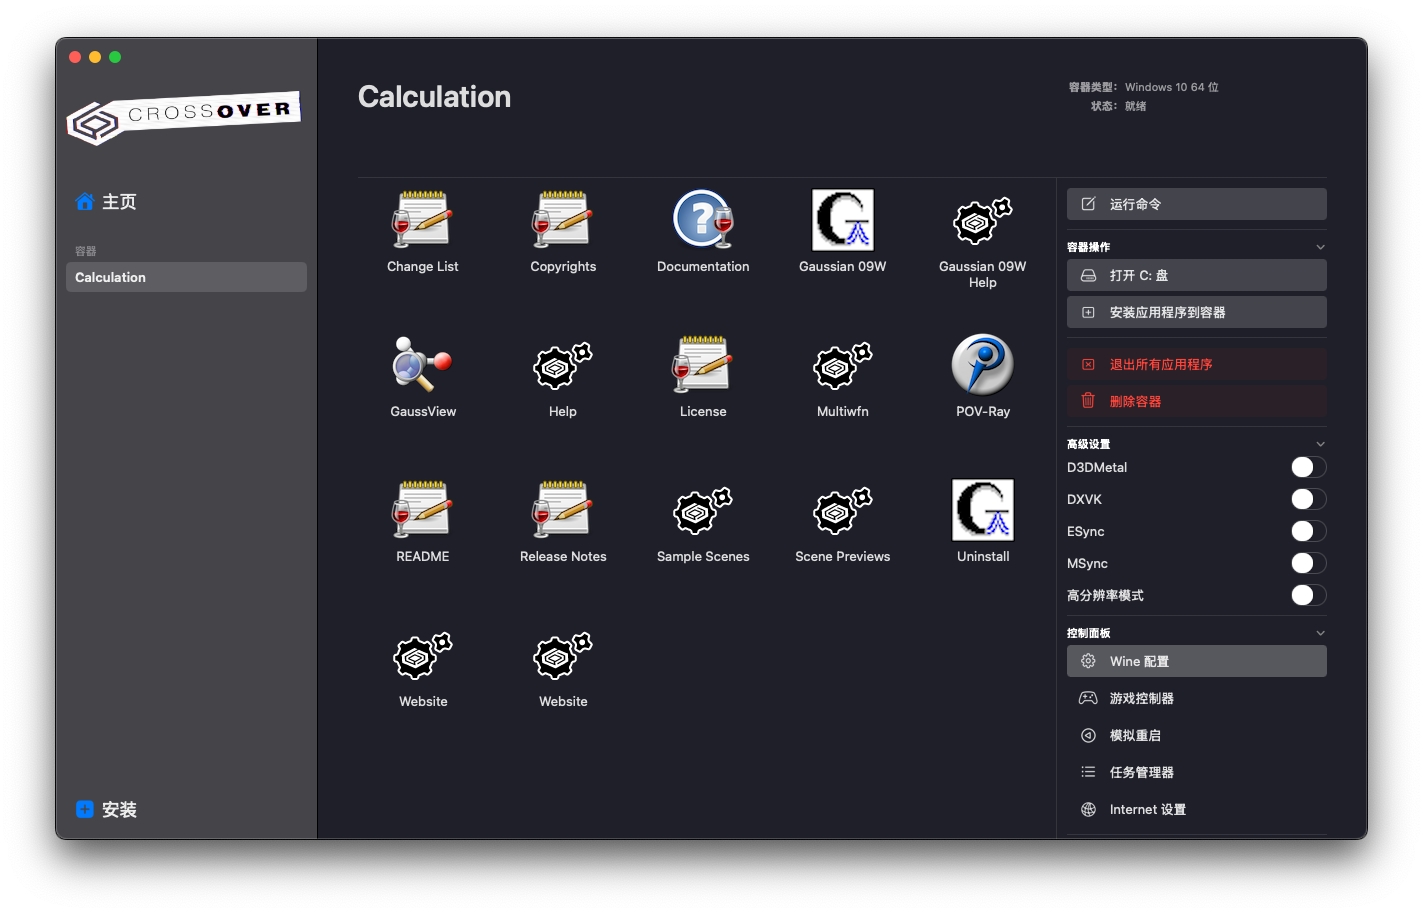Enable 高分辨率模式 high resolution mode
1423x913 pixels.
pyautogui.click(x=1308, y=595)
